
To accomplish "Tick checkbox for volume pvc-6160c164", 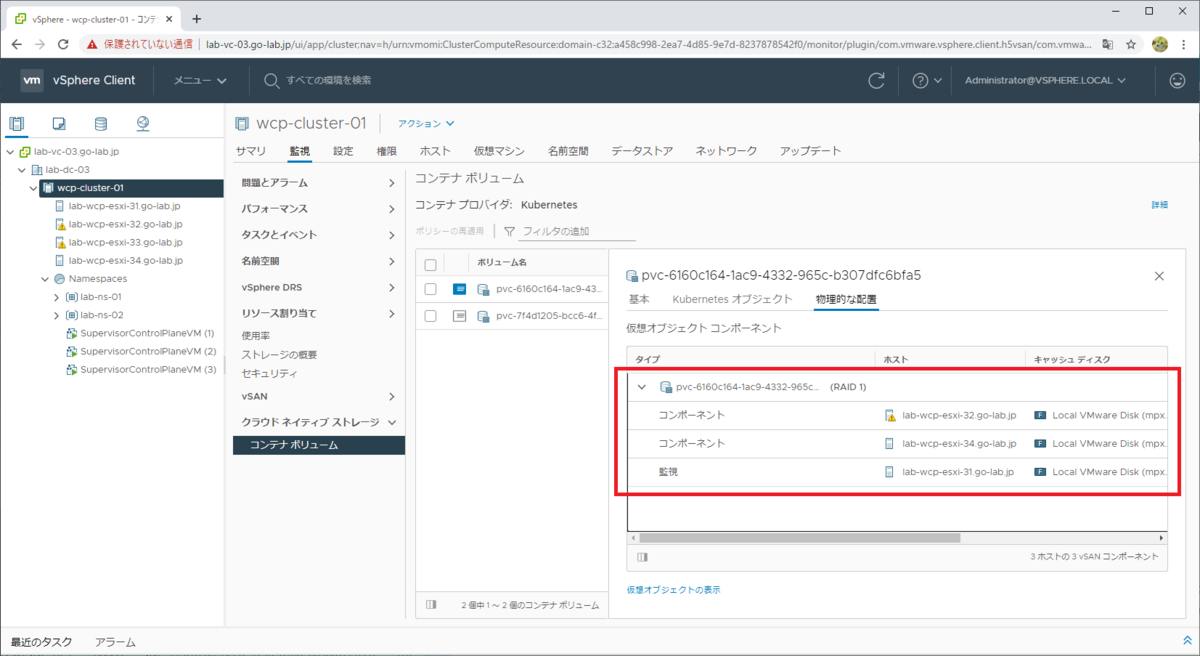I will coord(430,289).
